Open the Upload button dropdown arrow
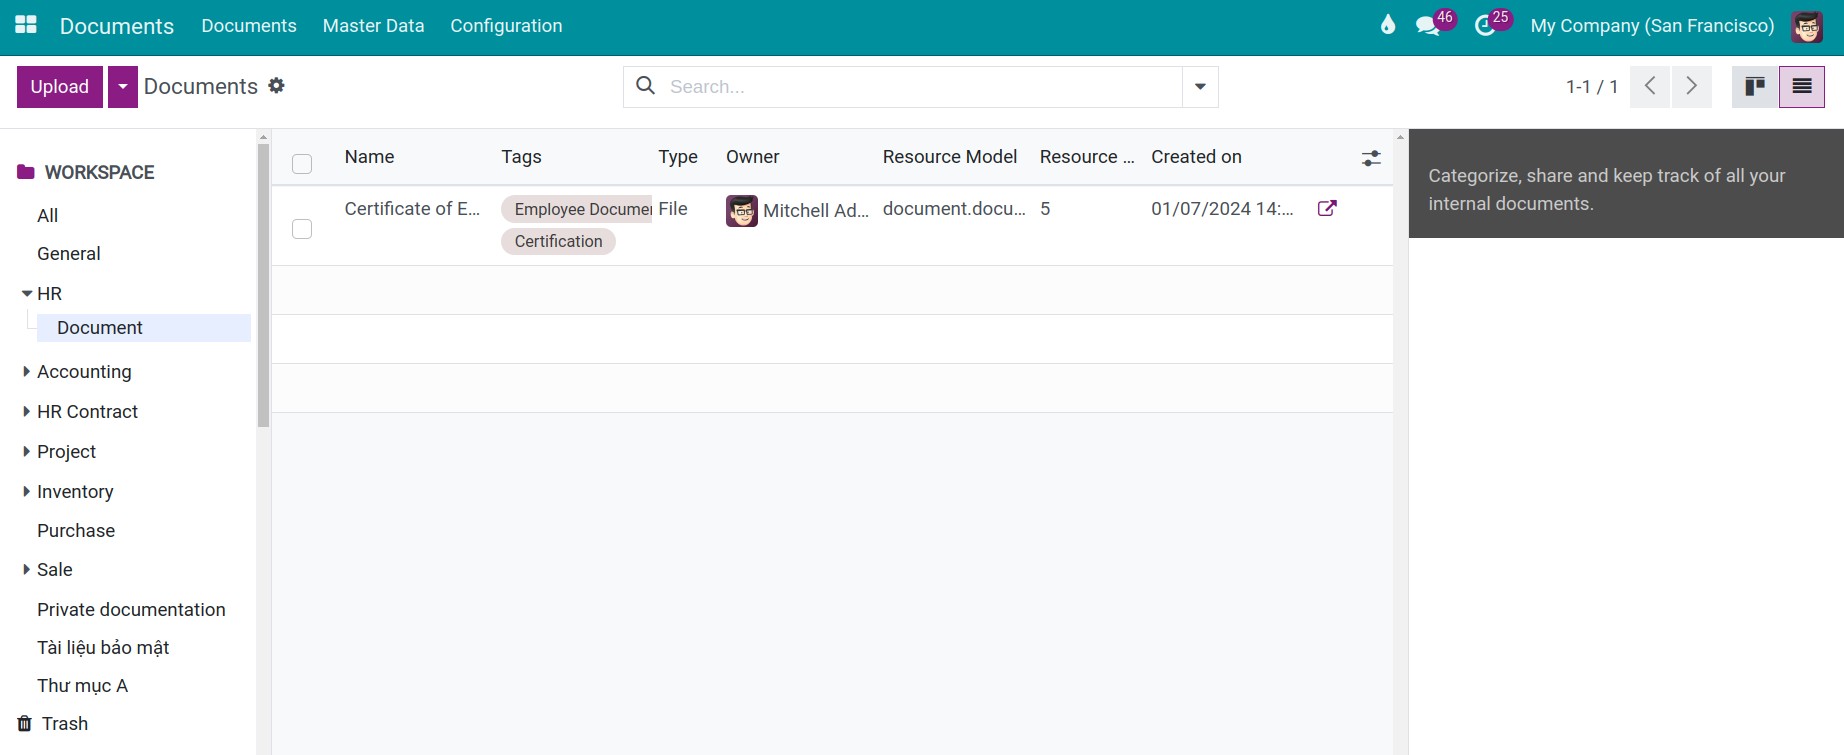 (123, 87)
